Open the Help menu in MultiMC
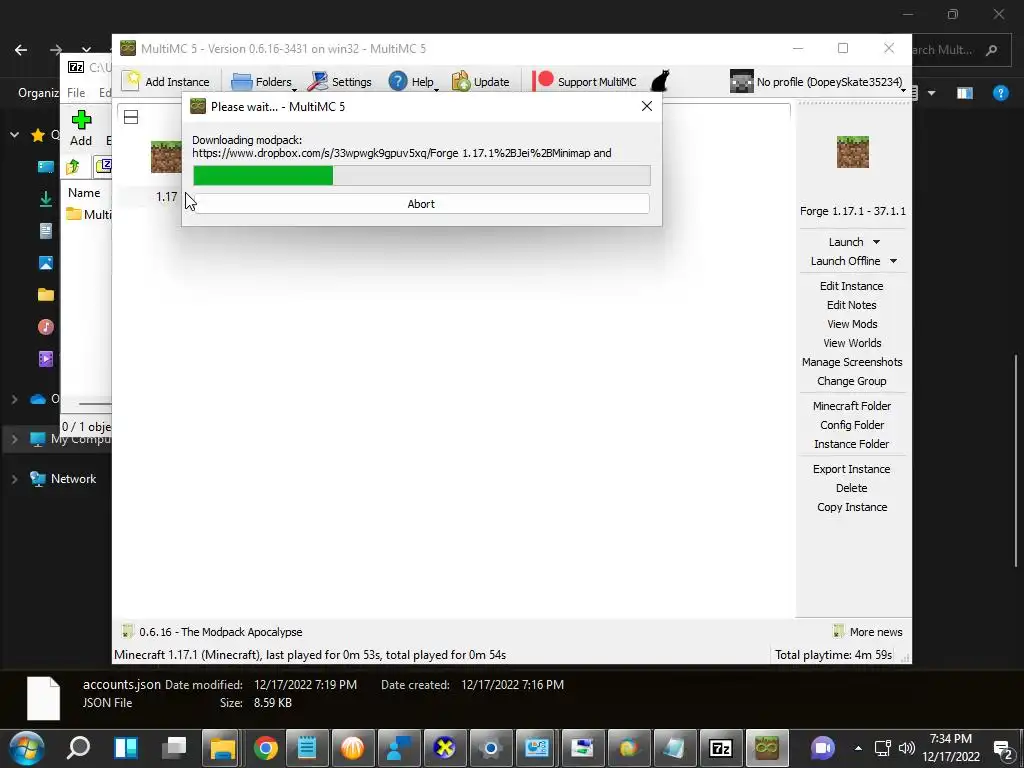The image size is (1024, 768). [413, 82]
